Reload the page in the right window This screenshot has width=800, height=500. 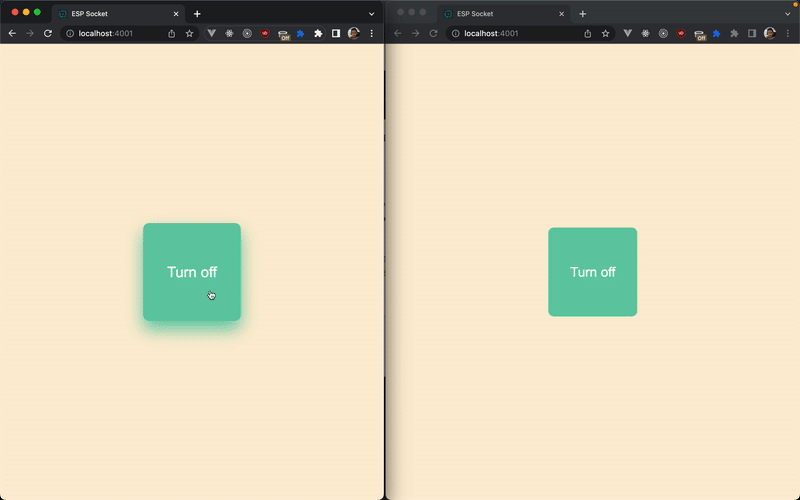pos(434,34)
